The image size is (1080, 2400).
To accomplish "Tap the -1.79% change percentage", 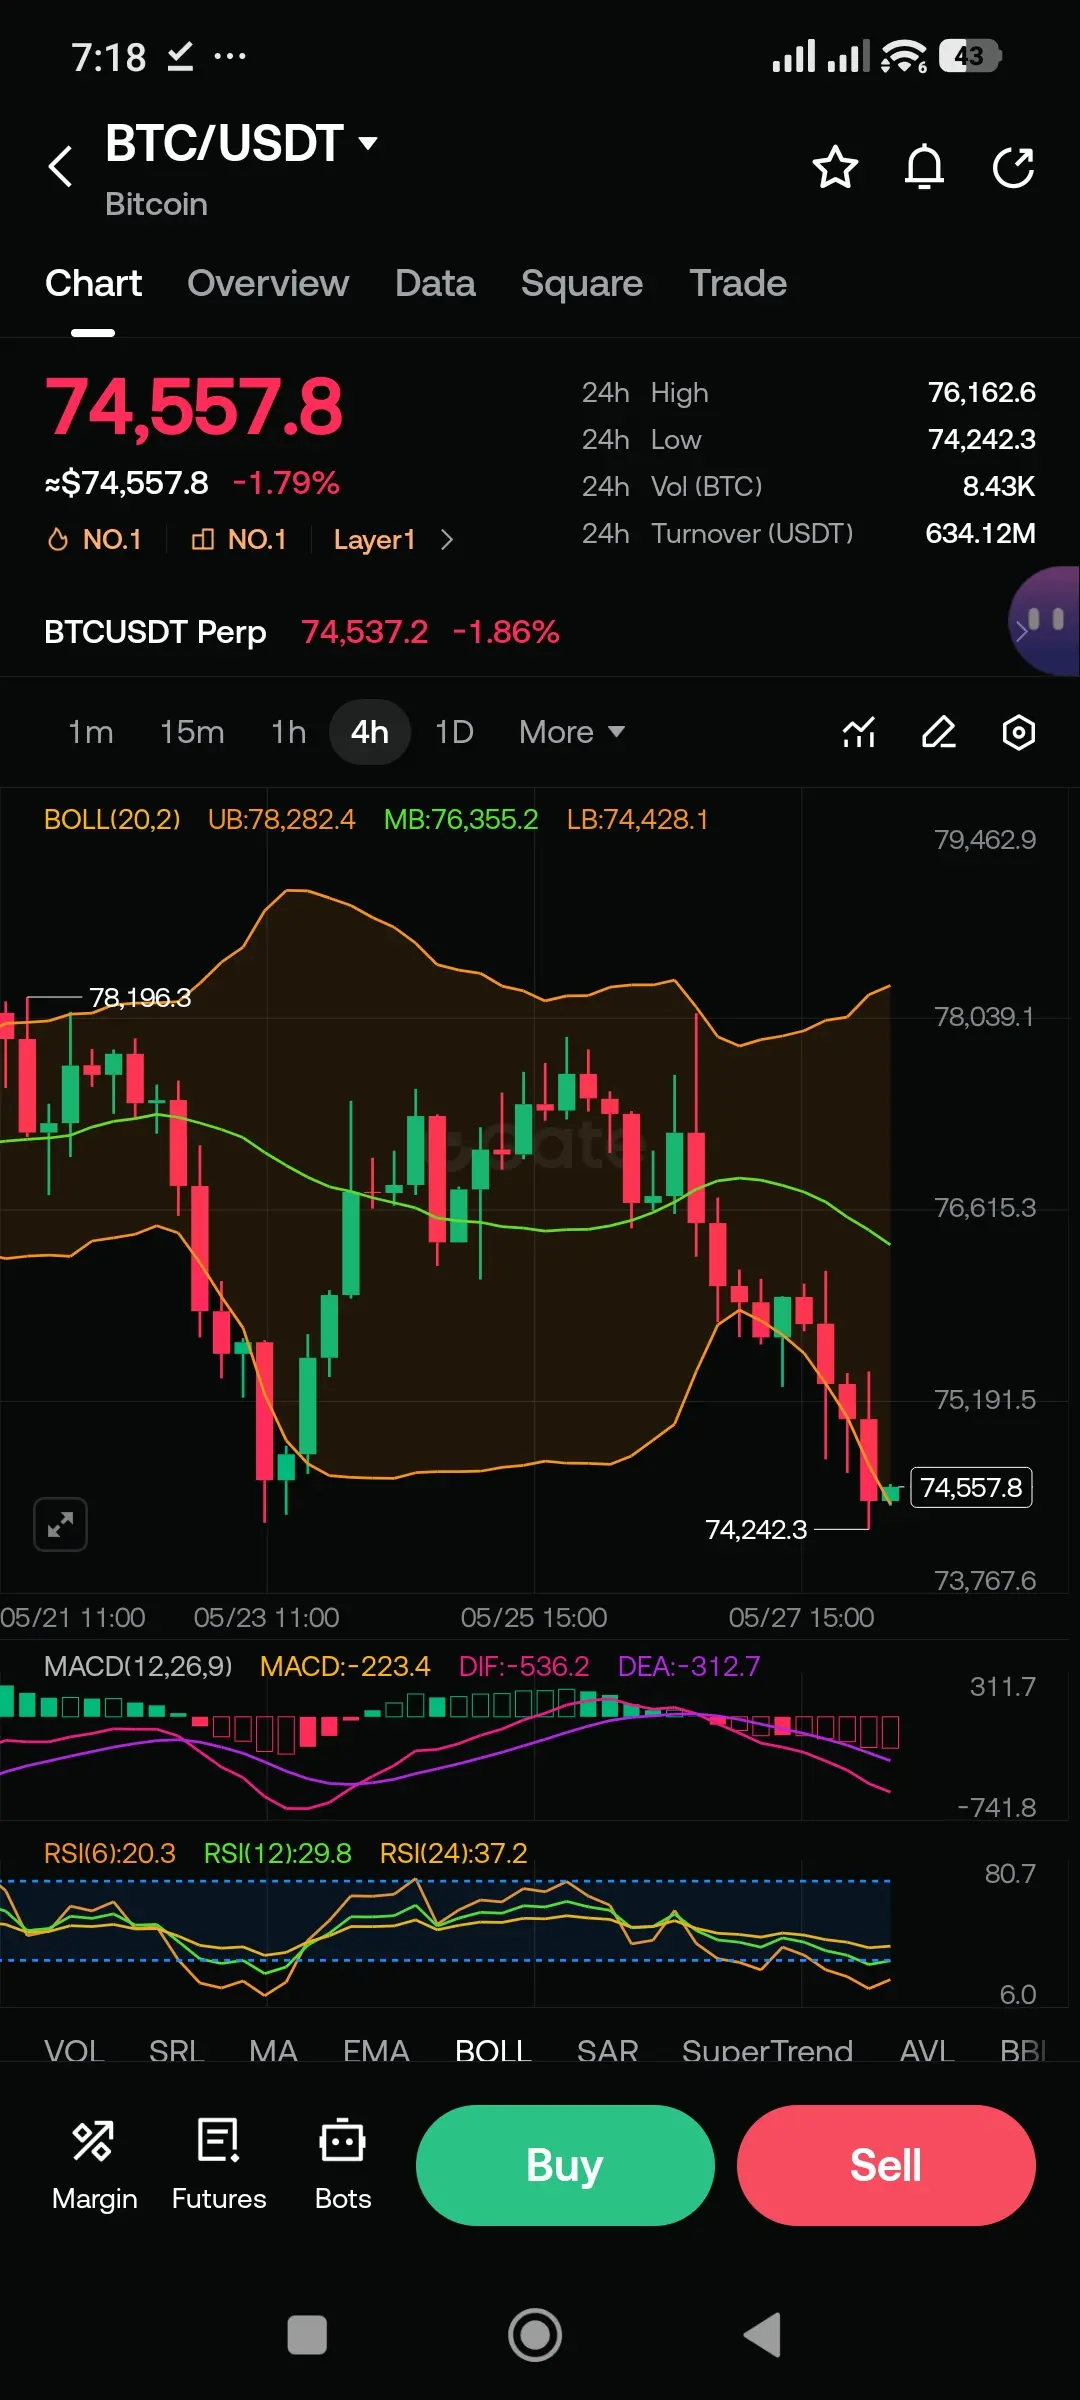I will [x=286, y=483].
